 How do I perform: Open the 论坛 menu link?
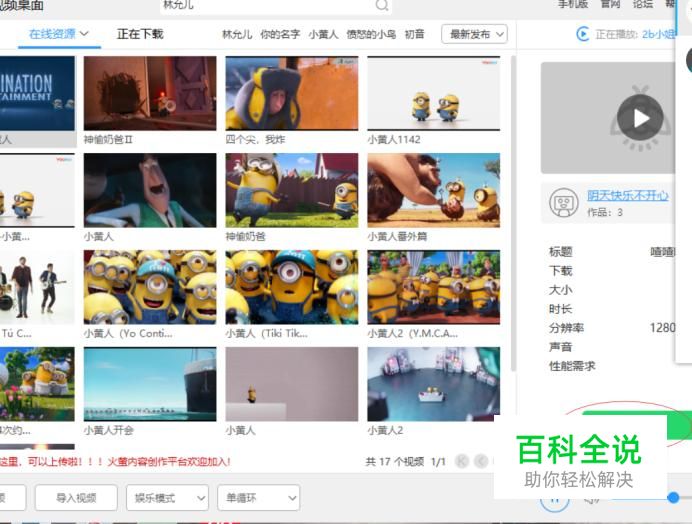(x=643, y=4)
